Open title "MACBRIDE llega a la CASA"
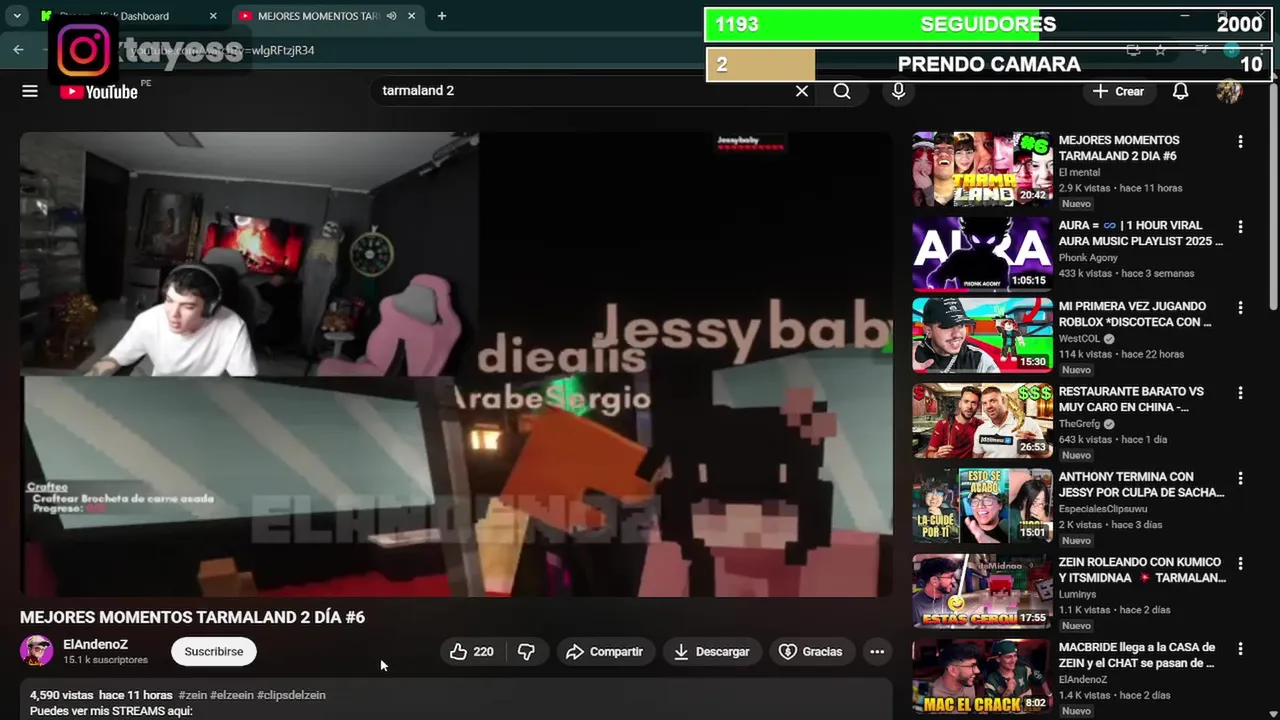 click(x=1137, y=655)
